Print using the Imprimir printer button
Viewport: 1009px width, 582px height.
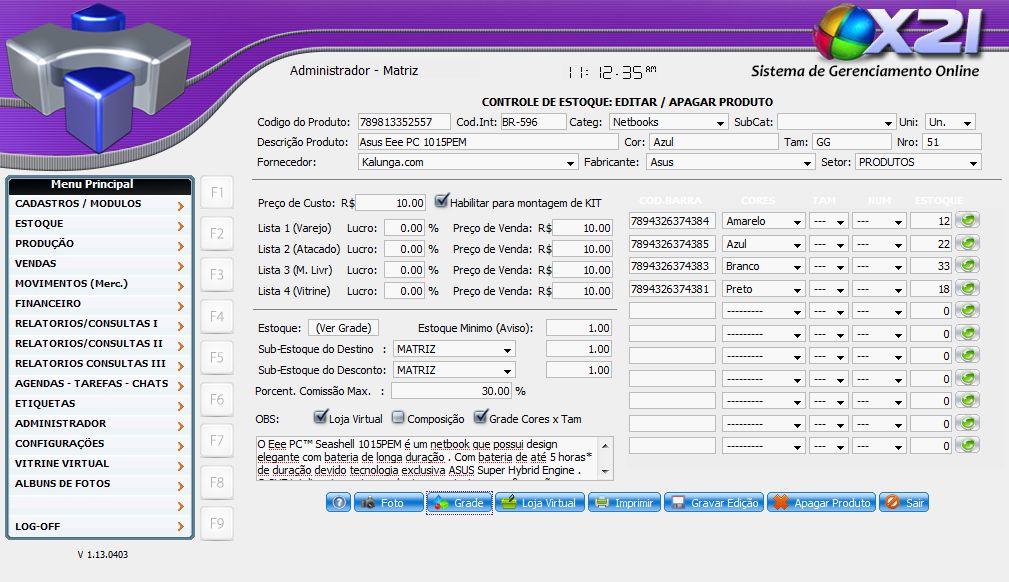click(623, 503)
